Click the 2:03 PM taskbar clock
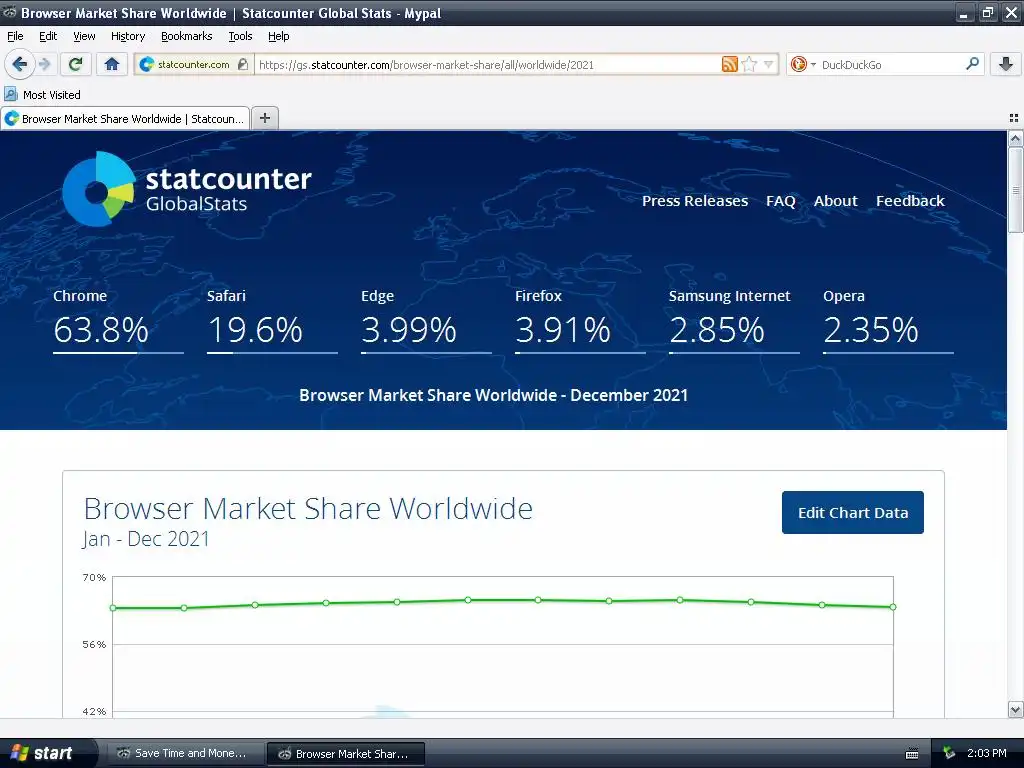 click(x=987, y=753)
